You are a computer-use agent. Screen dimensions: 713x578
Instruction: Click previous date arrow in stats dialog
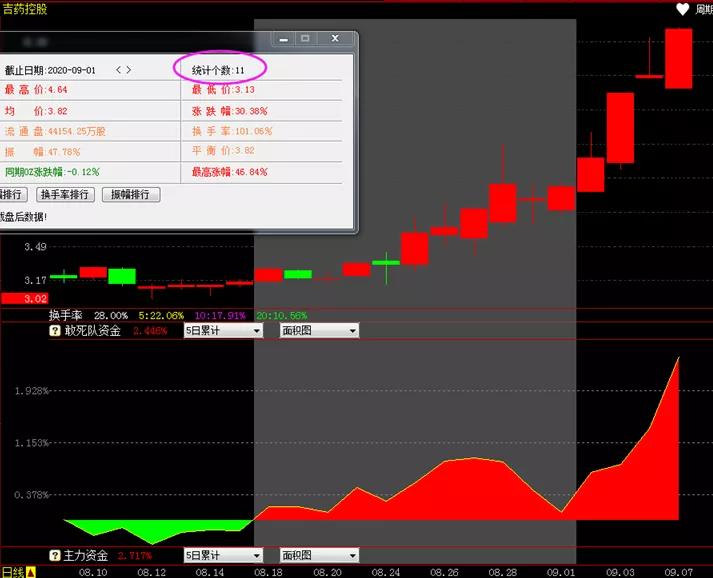pyautogui.click(x=118, y=70)
